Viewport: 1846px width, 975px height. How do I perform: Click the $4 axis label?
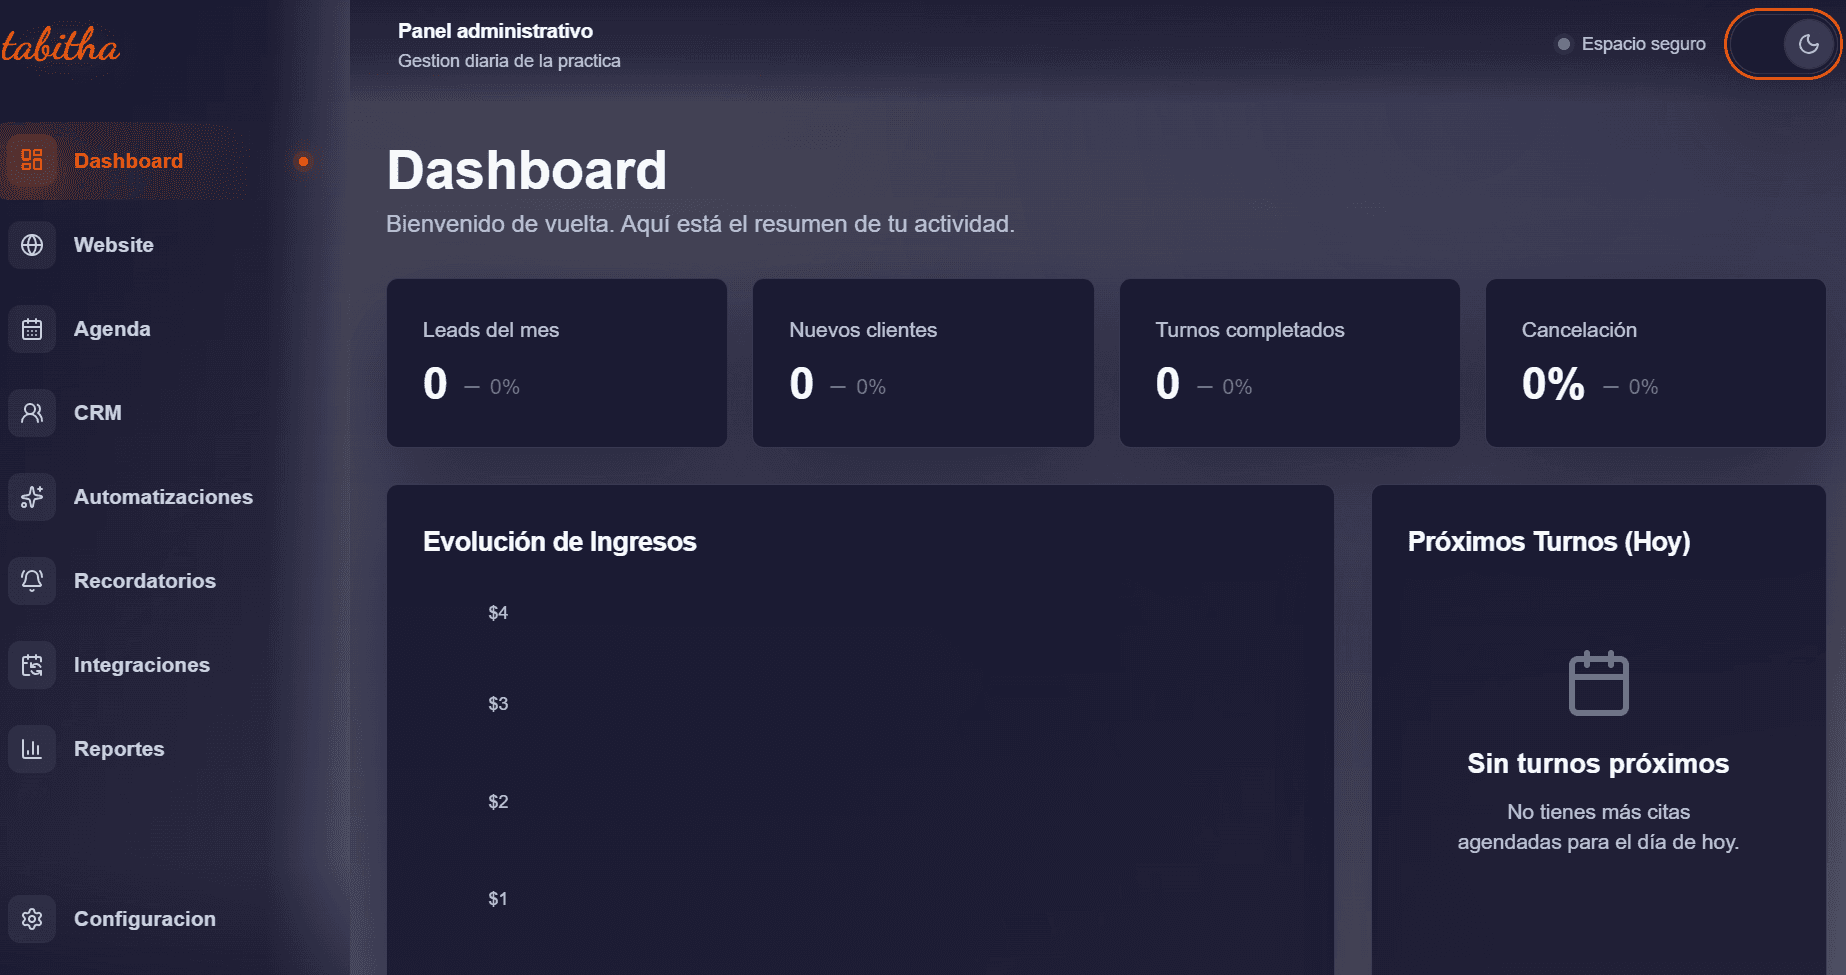[498, 613]
